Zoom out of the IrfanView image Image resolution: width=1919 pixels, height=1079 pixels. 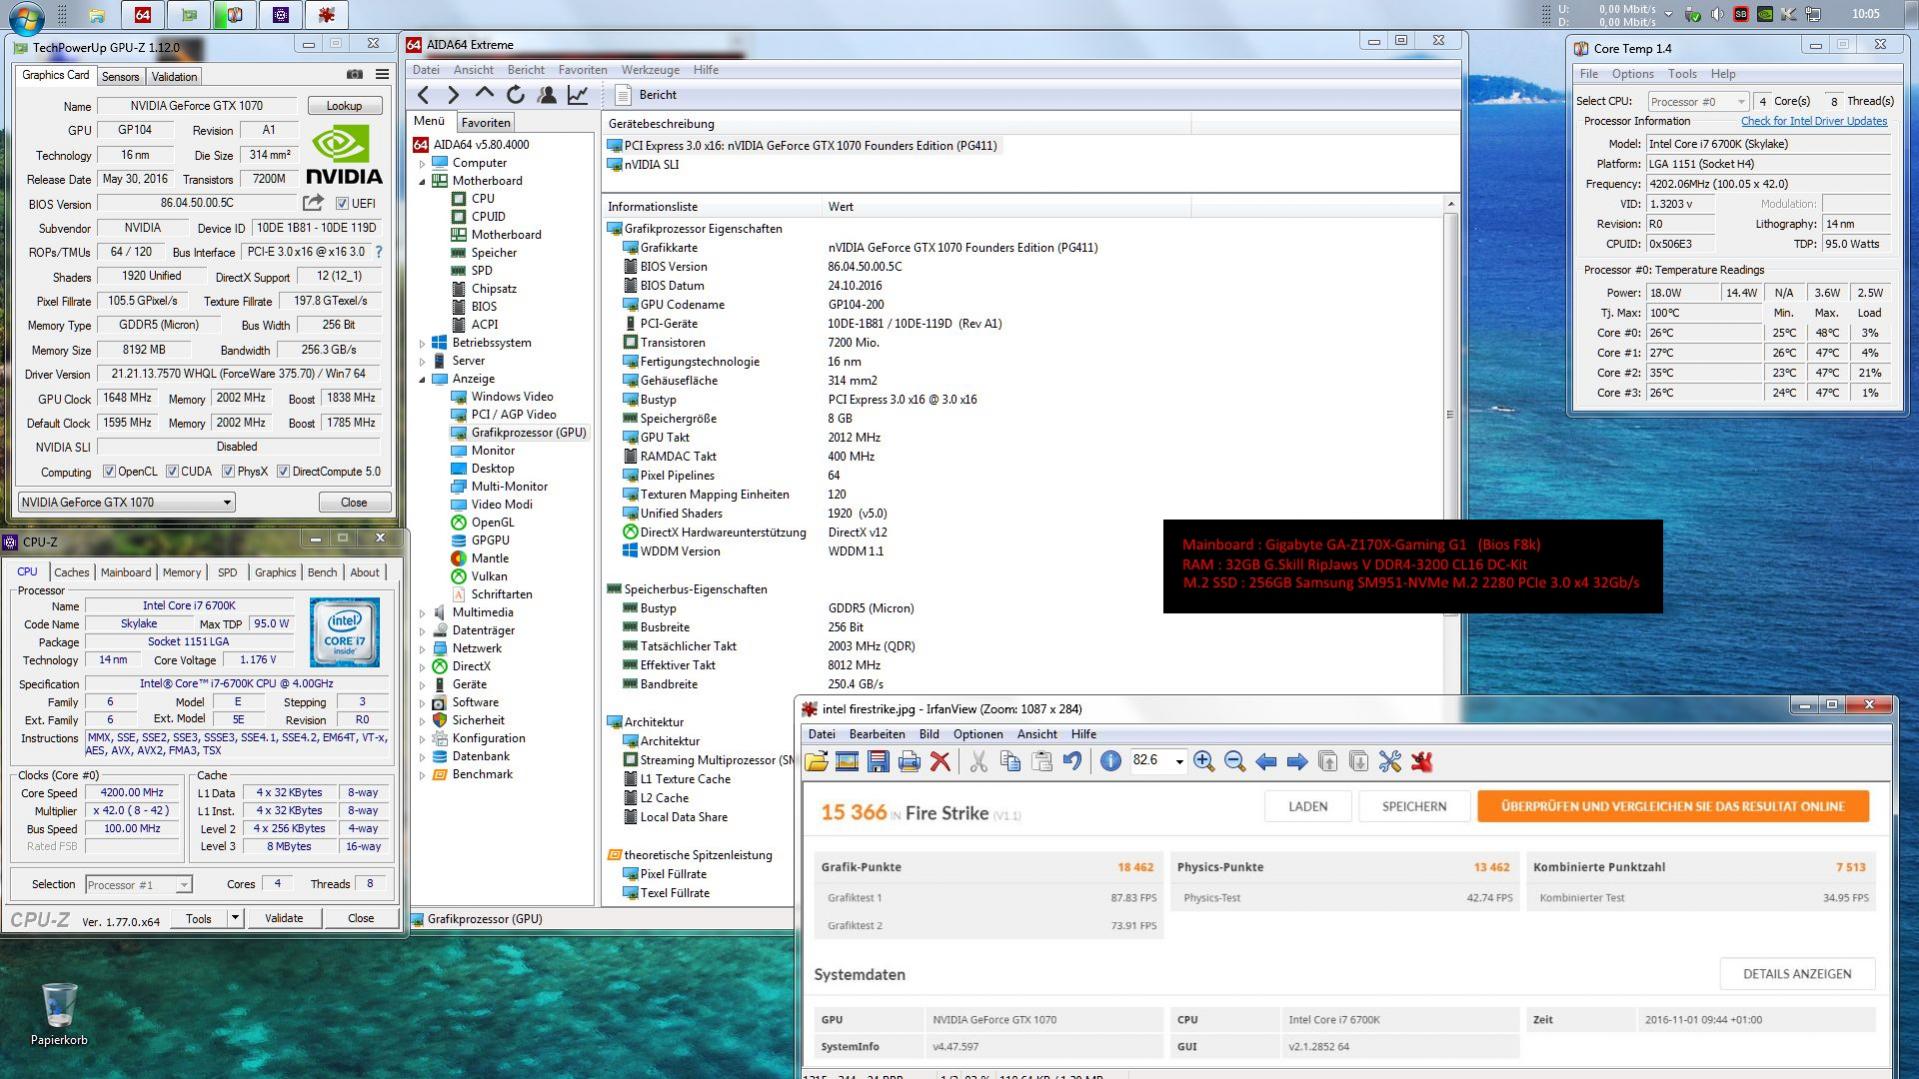(x=1235, y=762)
